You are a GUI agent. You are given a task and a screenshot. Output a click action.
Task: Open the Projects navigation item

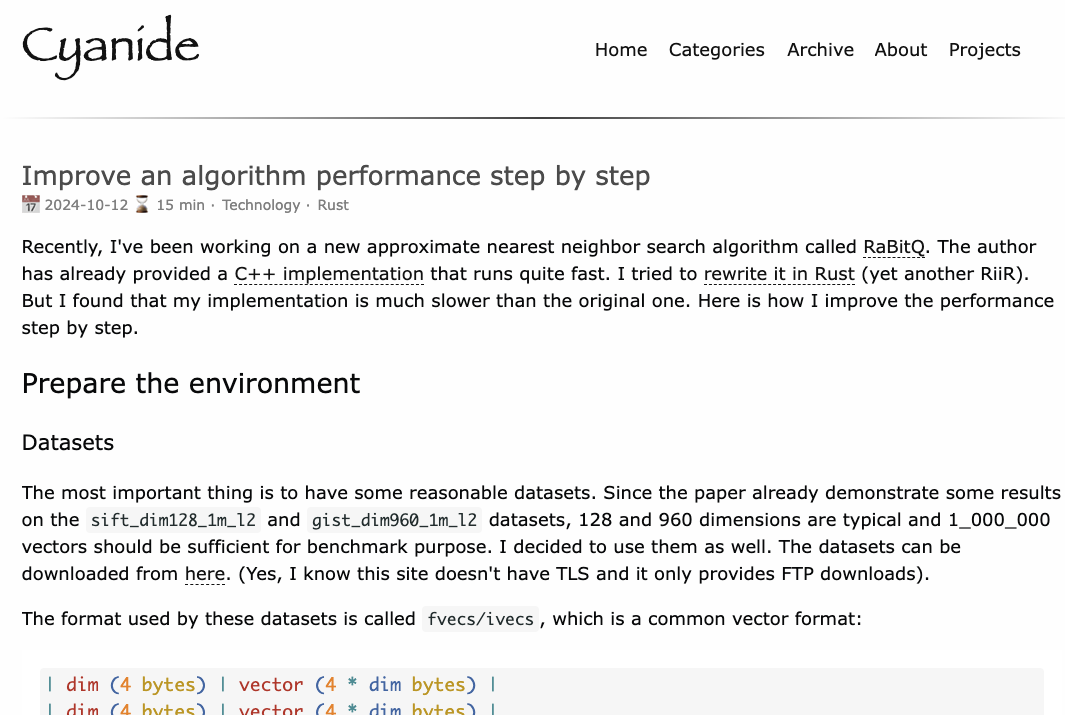pyautogui.click(x=984, y=50)
